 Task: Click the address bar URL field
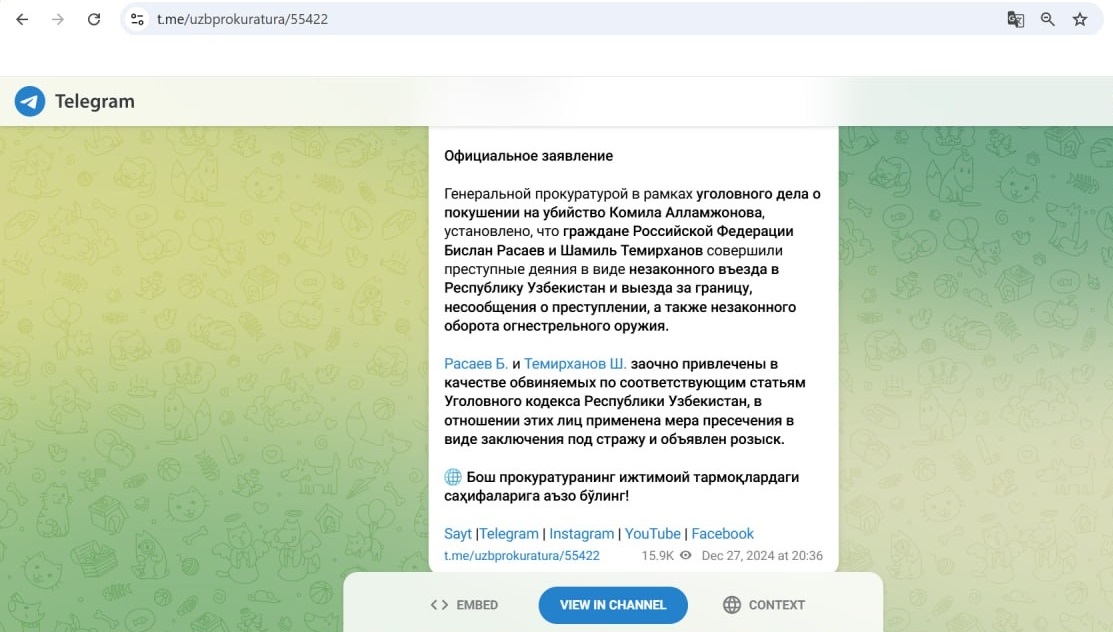[x=560, y=19]
